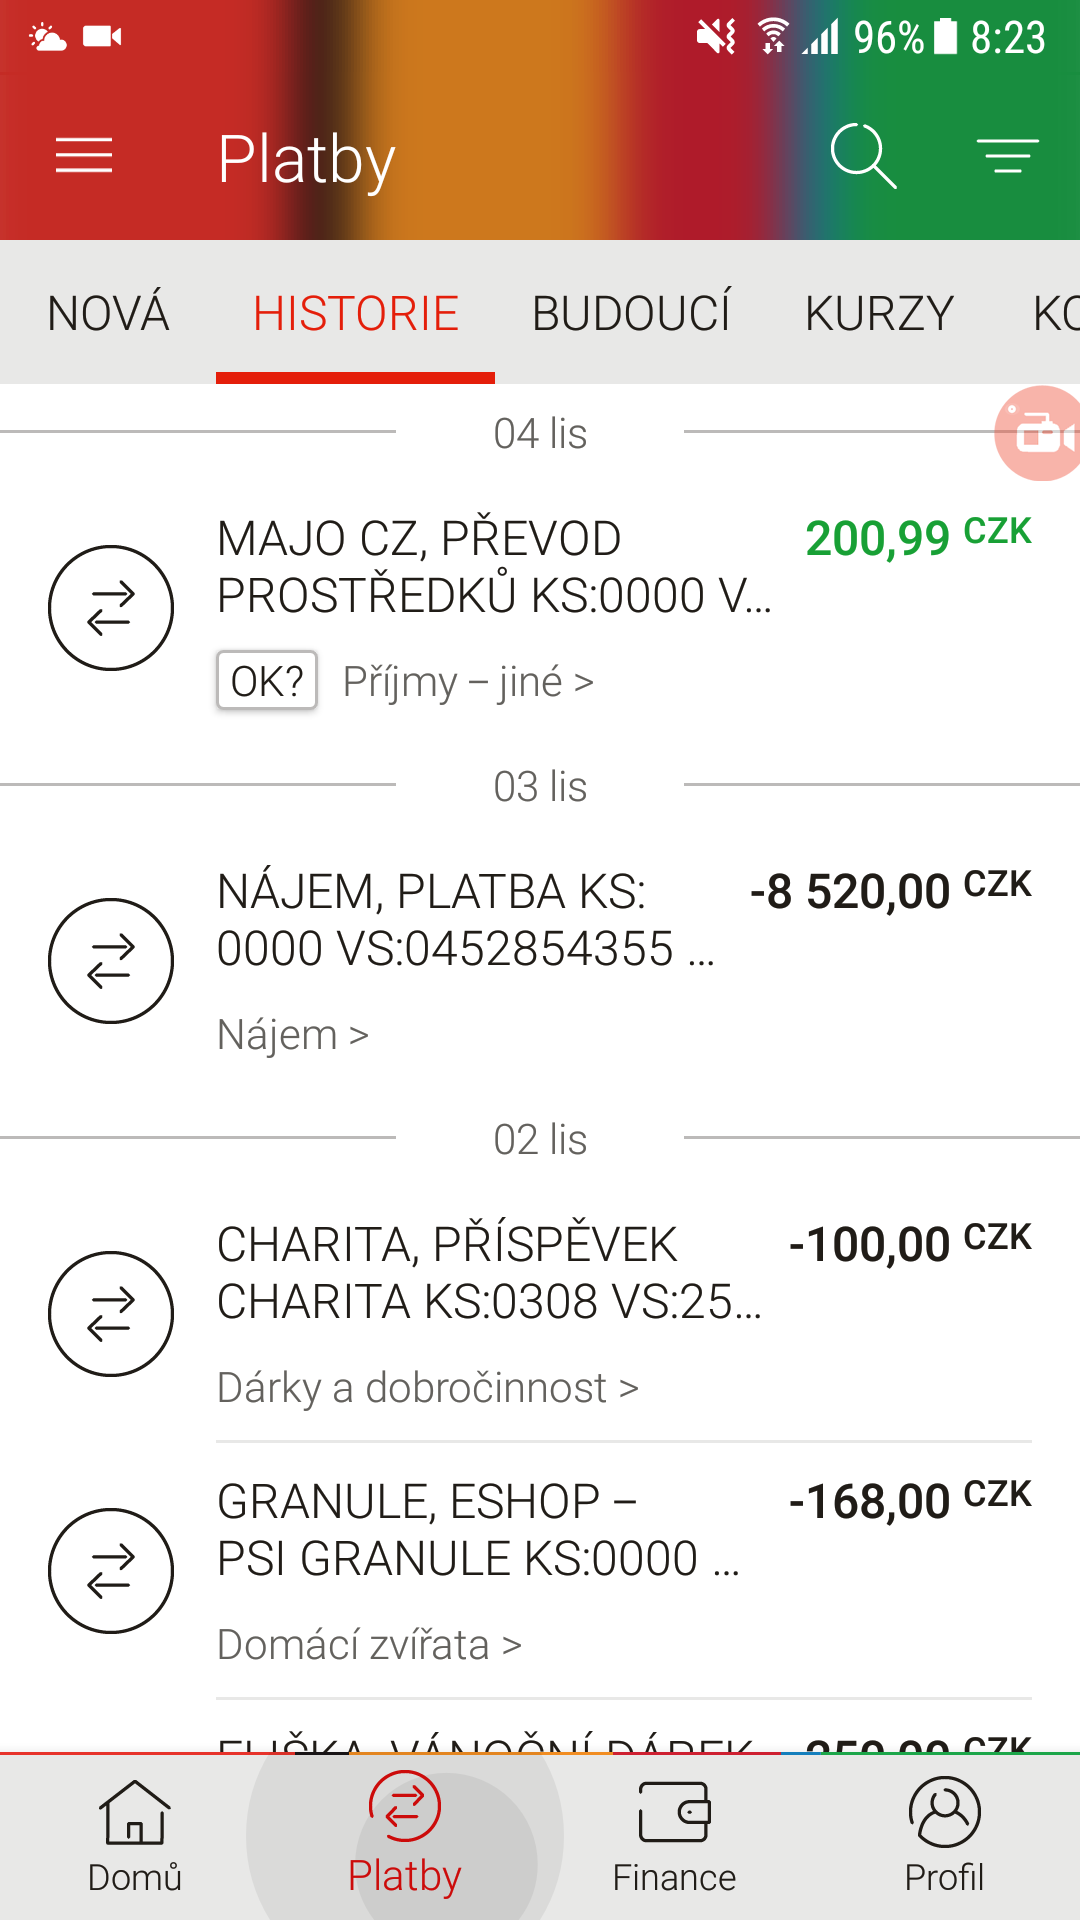Open the filter options icon
Image resolution: width=1080 pixels, height=1920 pixels.
pos(1007,156)
